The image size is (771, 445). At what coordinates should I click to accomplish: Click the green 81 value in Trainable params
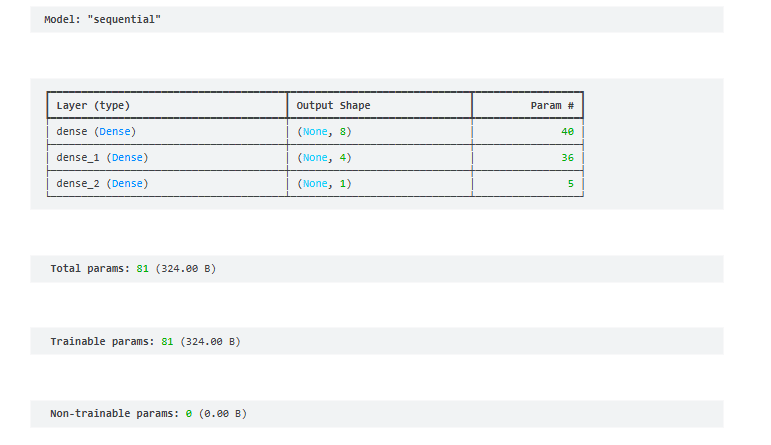(167, 341)
